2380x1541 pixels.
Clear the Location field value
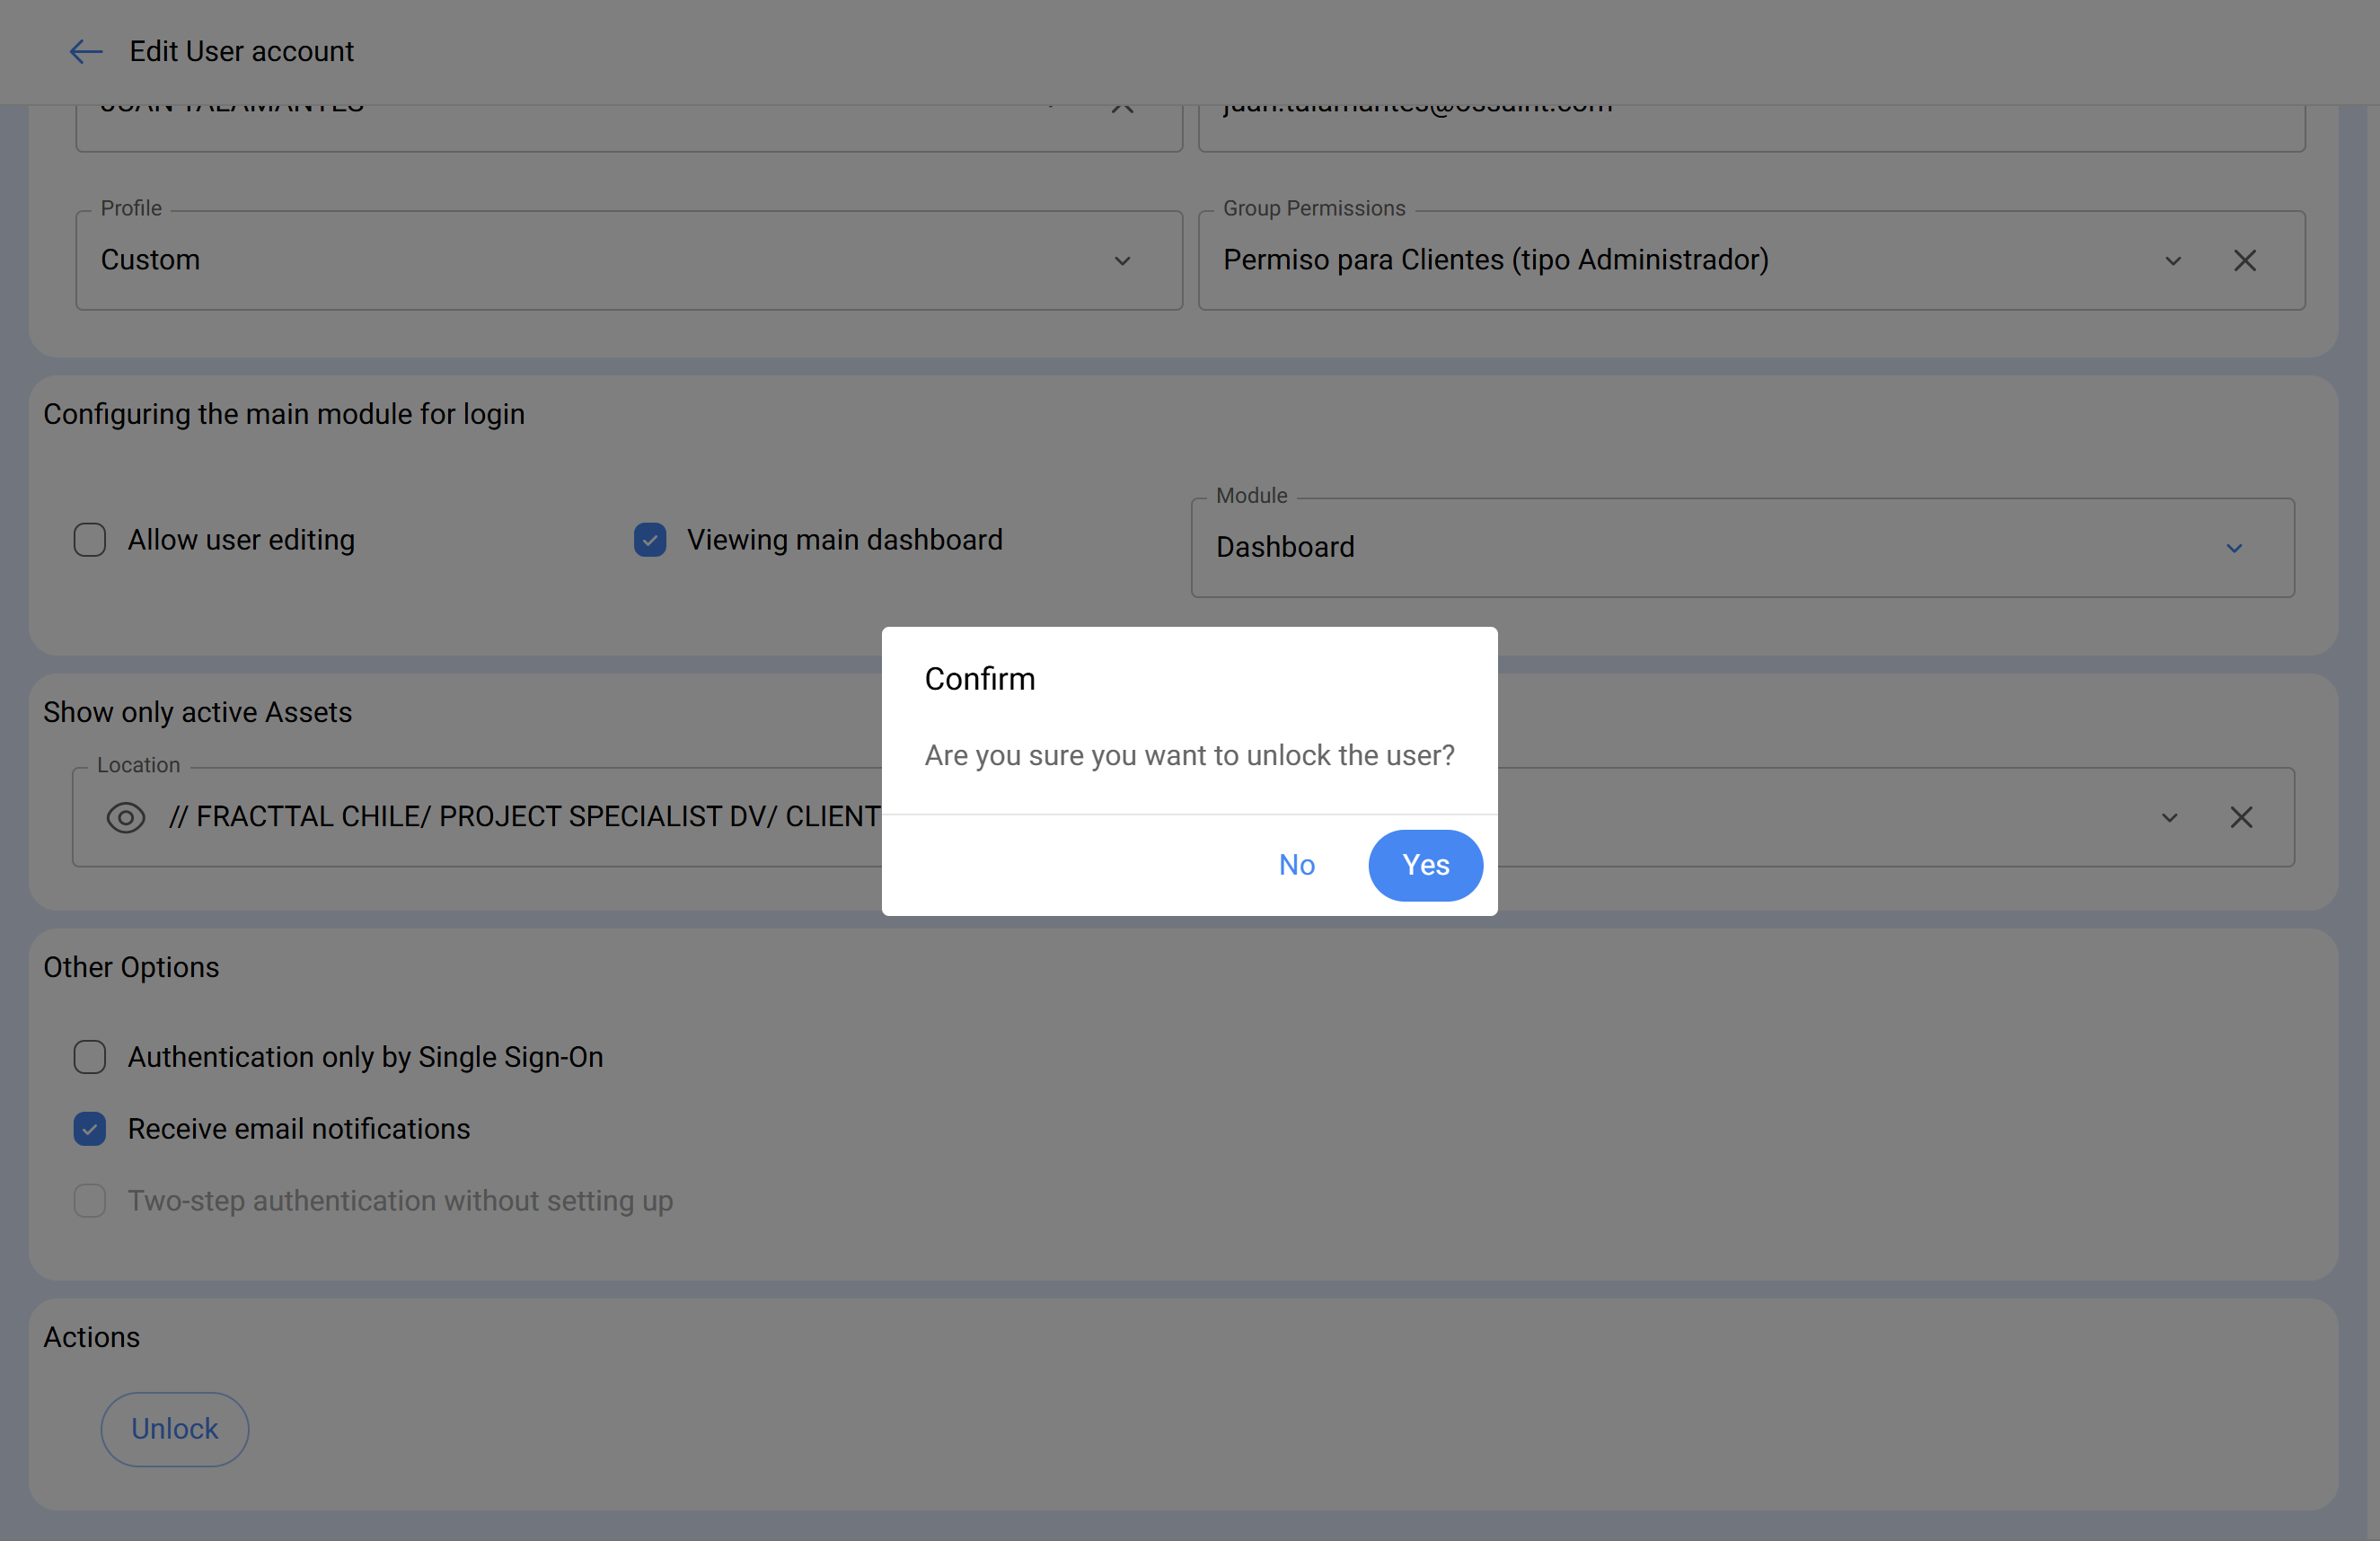[2240, 817]
